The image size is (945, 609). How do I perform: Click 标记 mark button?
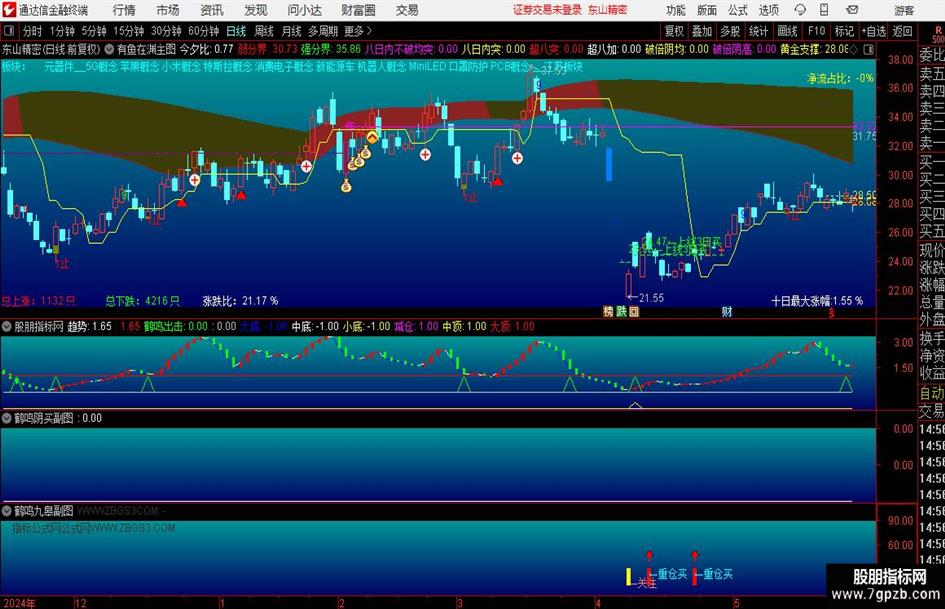click(844, 31)
